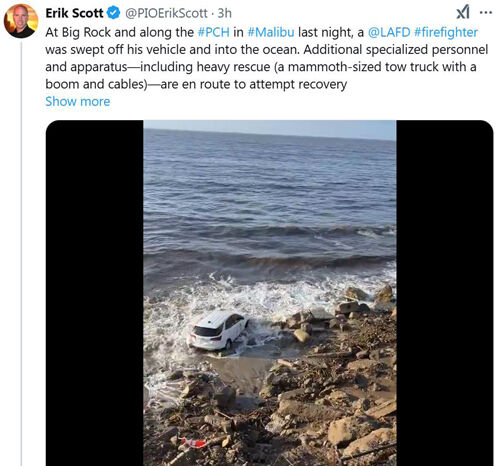Open the #firefighter hashtag

pyautogui.click(x=446, y=32)
